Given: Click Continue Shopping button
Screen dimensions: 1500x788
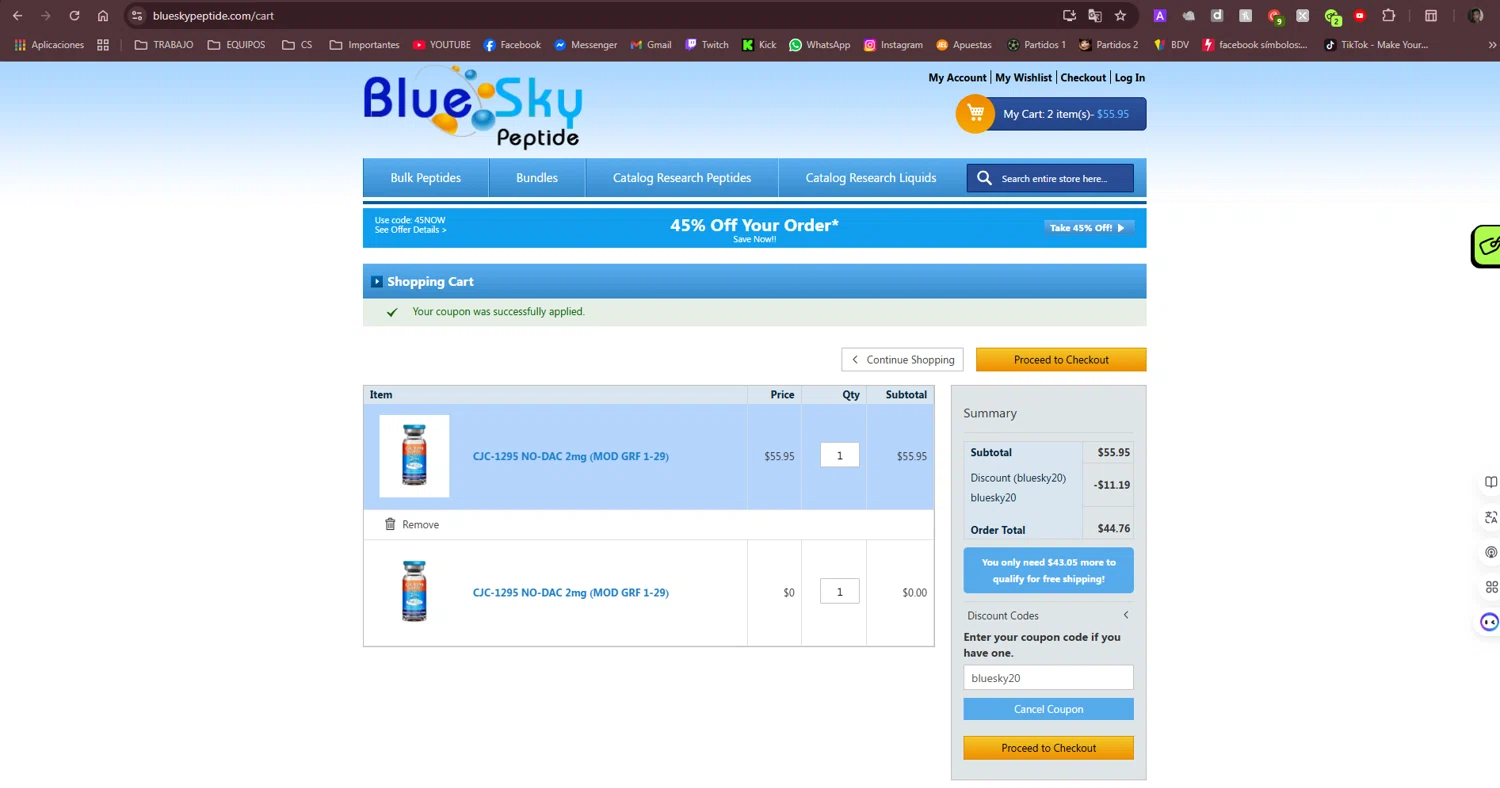Looking at the screenshot, I should [902, 359].
